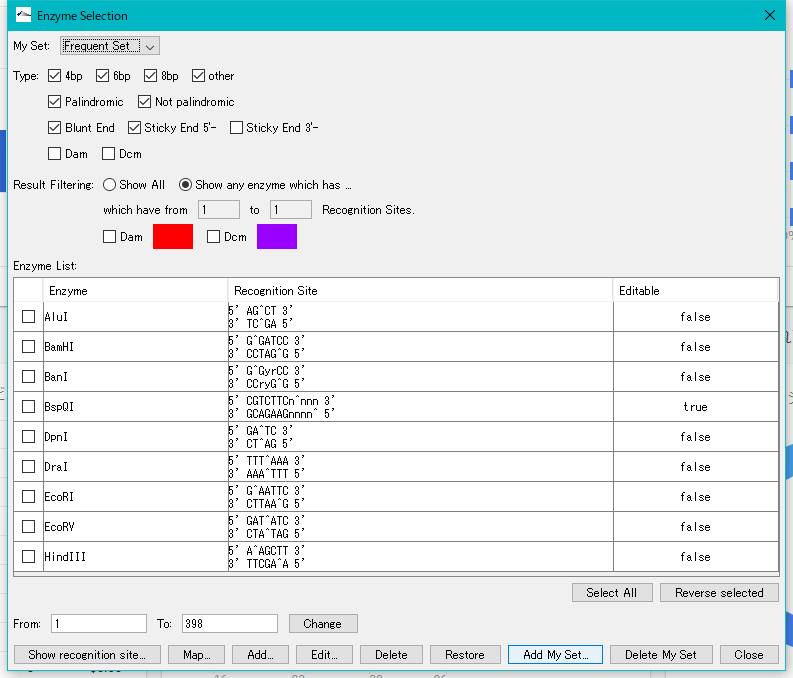Select the EcoRI enzyme name cell
Viewport: 793px width, 678px height.
point(136,496)
